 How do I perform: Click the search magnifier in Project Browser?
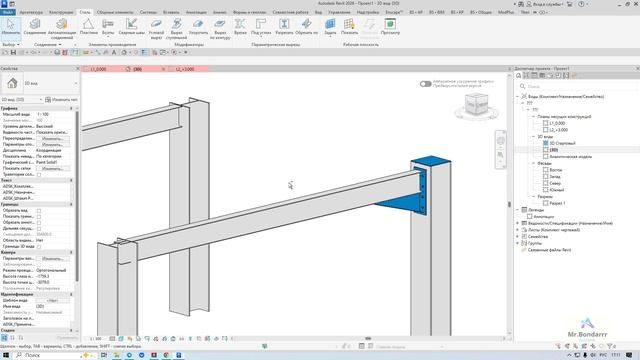pyautogui.click(x=522, y=87)
